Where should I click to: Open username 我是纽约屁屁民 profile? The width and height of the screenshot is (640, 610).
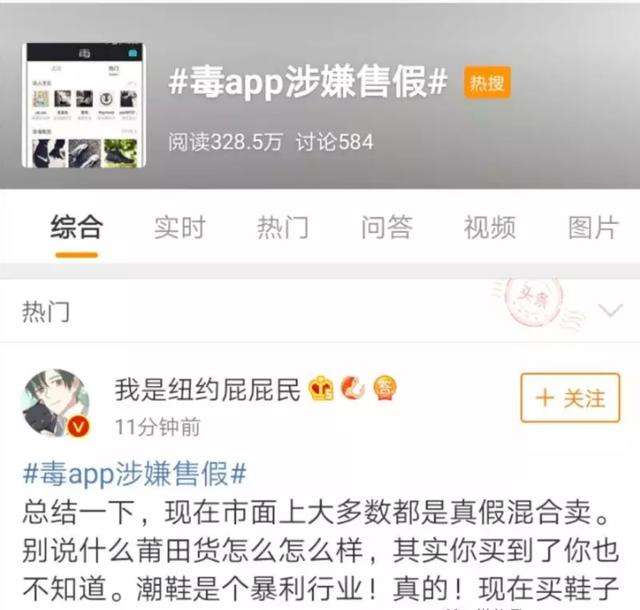[207, 390]
